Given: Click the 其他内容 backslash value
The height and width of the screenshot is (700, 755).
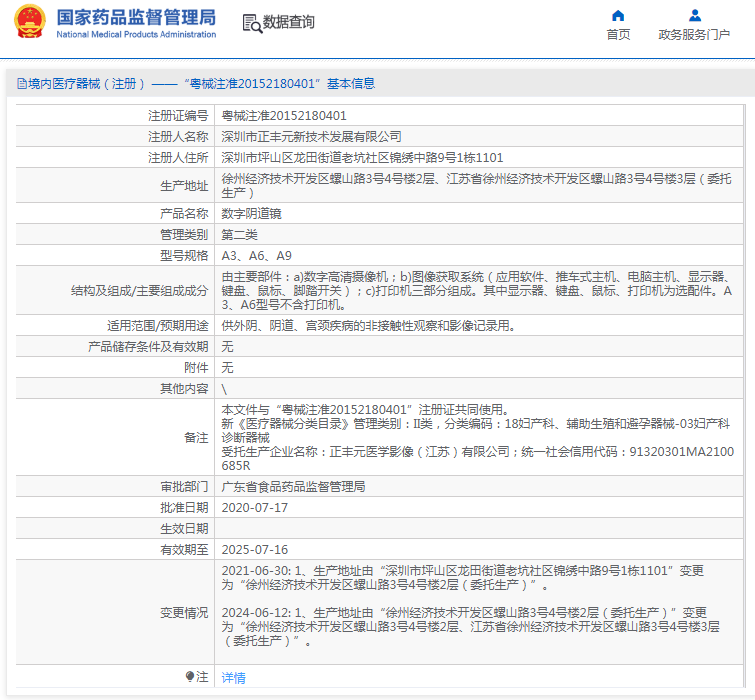Looking at the screenshot, I should point(224,389).
